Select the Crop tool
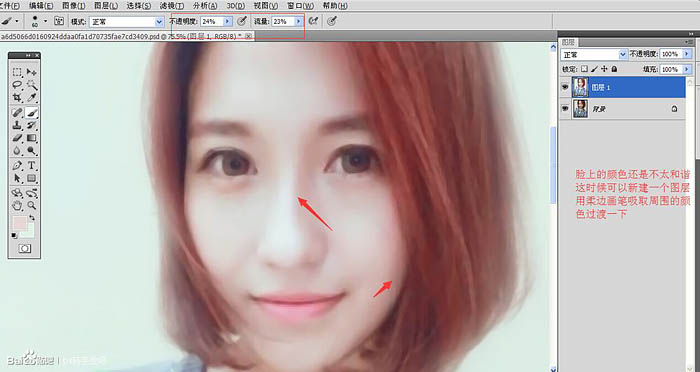 [17, 97]
